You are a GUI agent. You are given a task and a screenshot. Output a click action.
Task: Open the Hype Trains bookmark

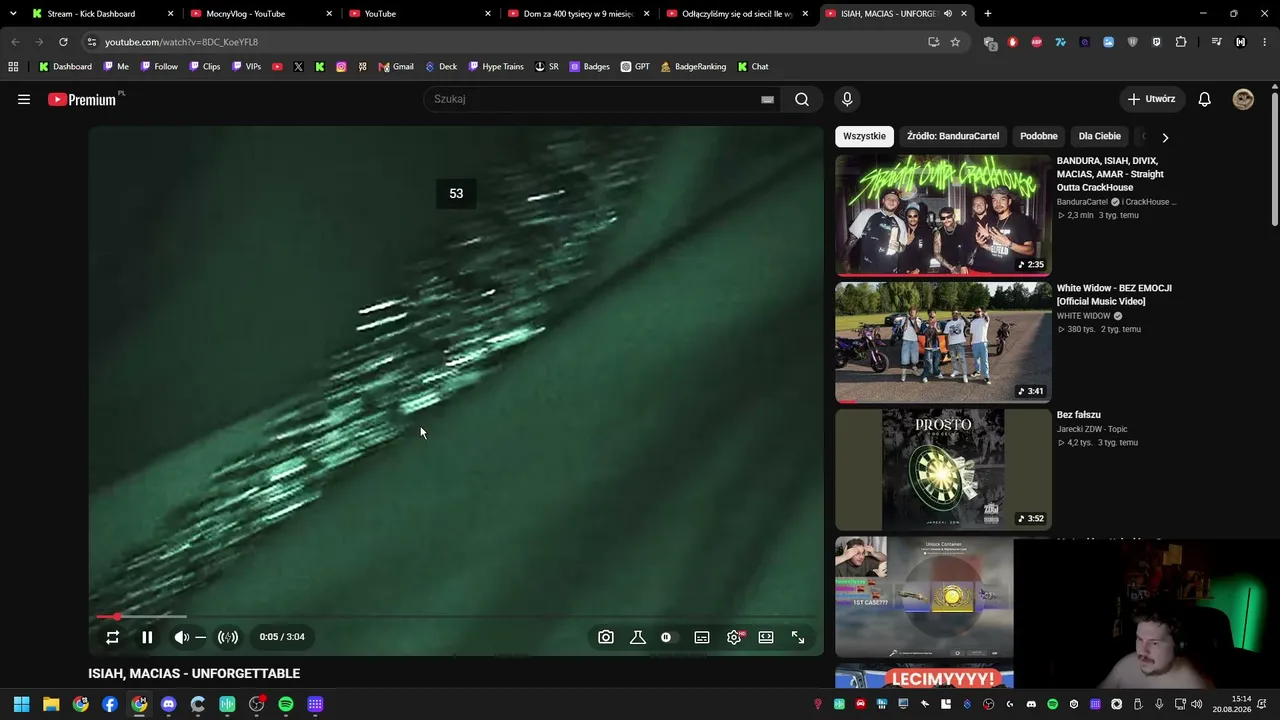(496, 67)
